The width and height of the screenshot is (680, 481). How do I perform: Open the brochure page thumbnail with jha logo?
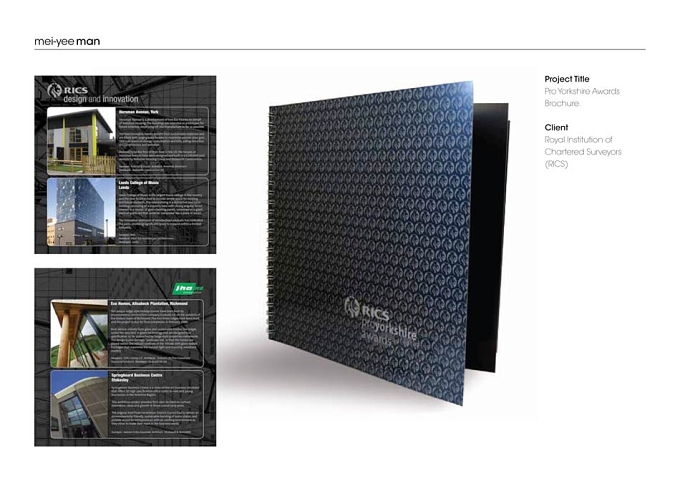click(125, 357)
